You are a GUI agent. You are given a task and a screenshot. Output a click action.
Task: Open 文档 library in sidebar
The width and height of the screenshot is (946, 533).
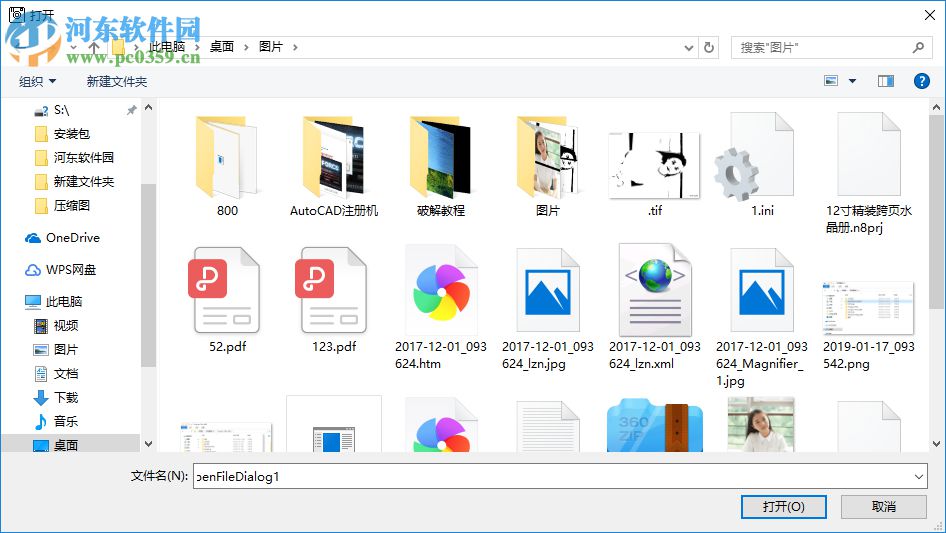(x=56, y=374)
